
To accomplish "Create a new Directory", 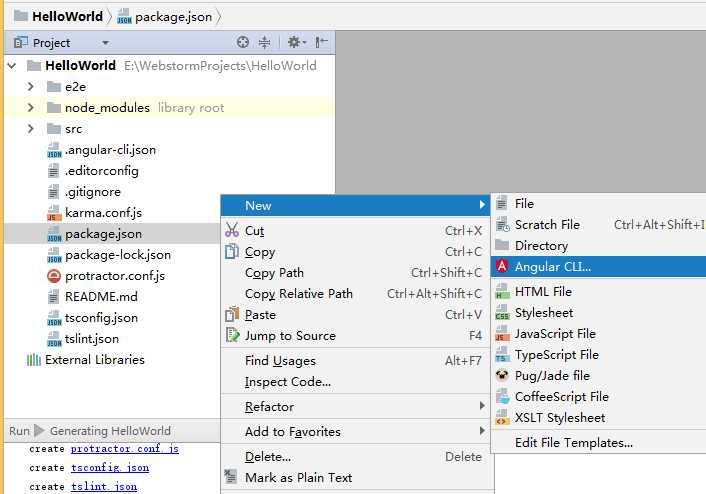I will pos(599,245).
